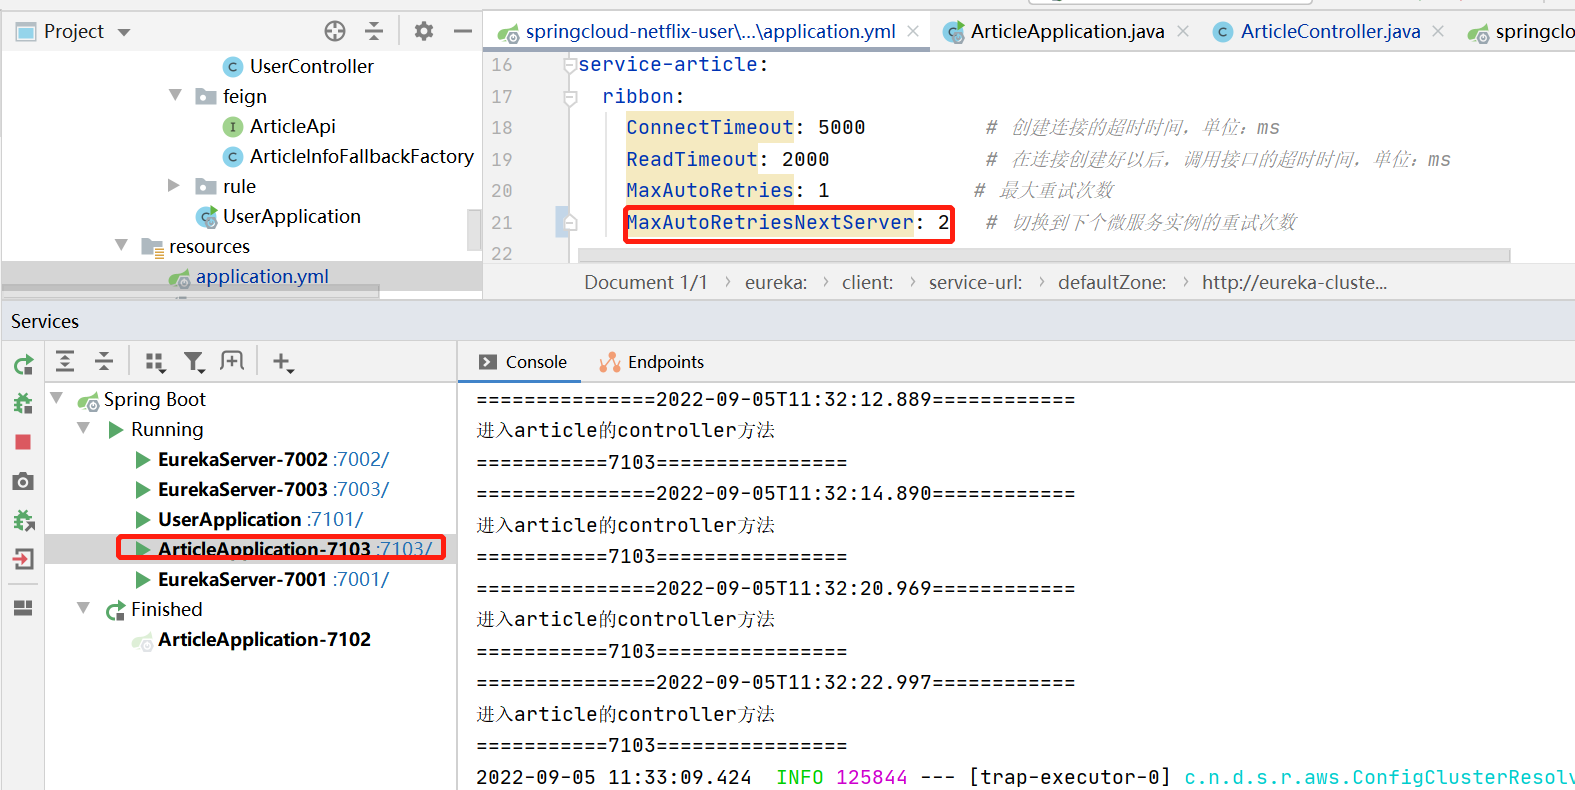Click the ConfigClusterResolver log link
Image resolution: width=1575 pixels, height=790 pixels.
point(1379,777)
